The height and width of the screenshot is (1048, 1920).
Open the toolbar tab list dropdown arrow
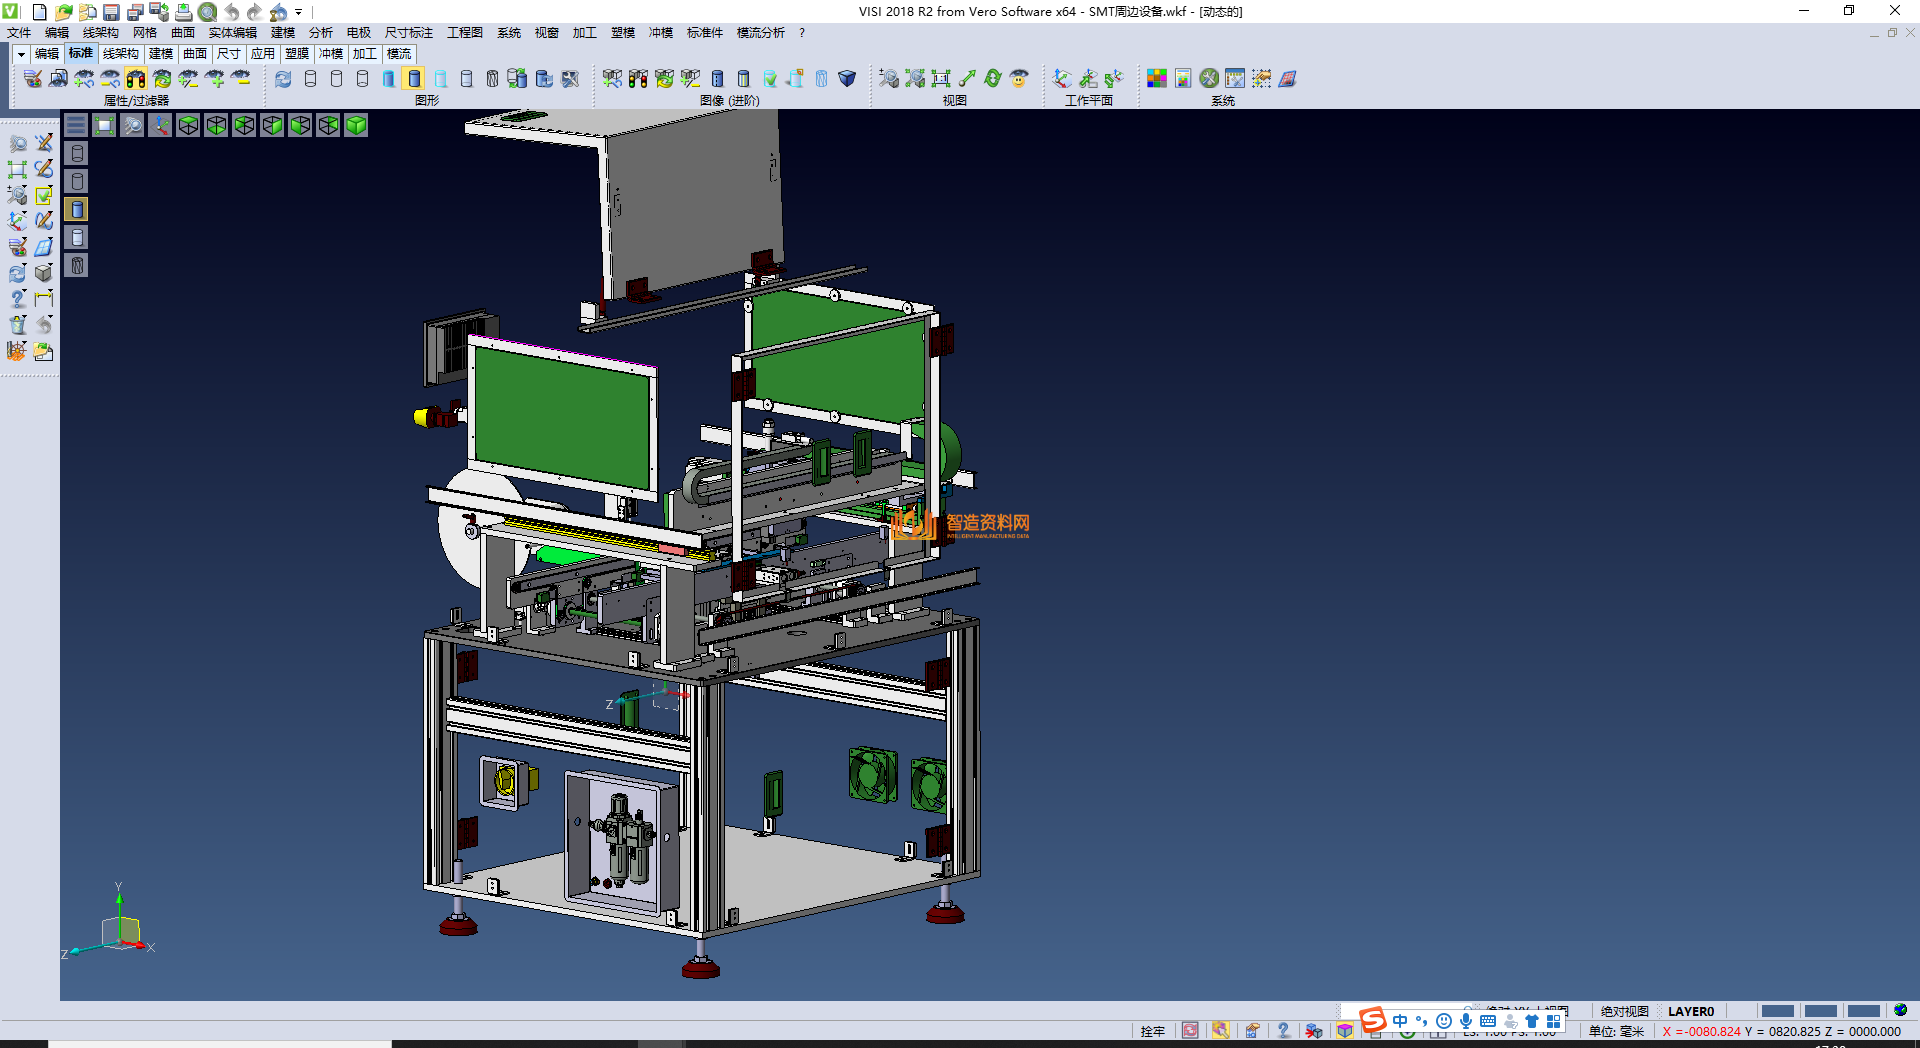point(21,54)
